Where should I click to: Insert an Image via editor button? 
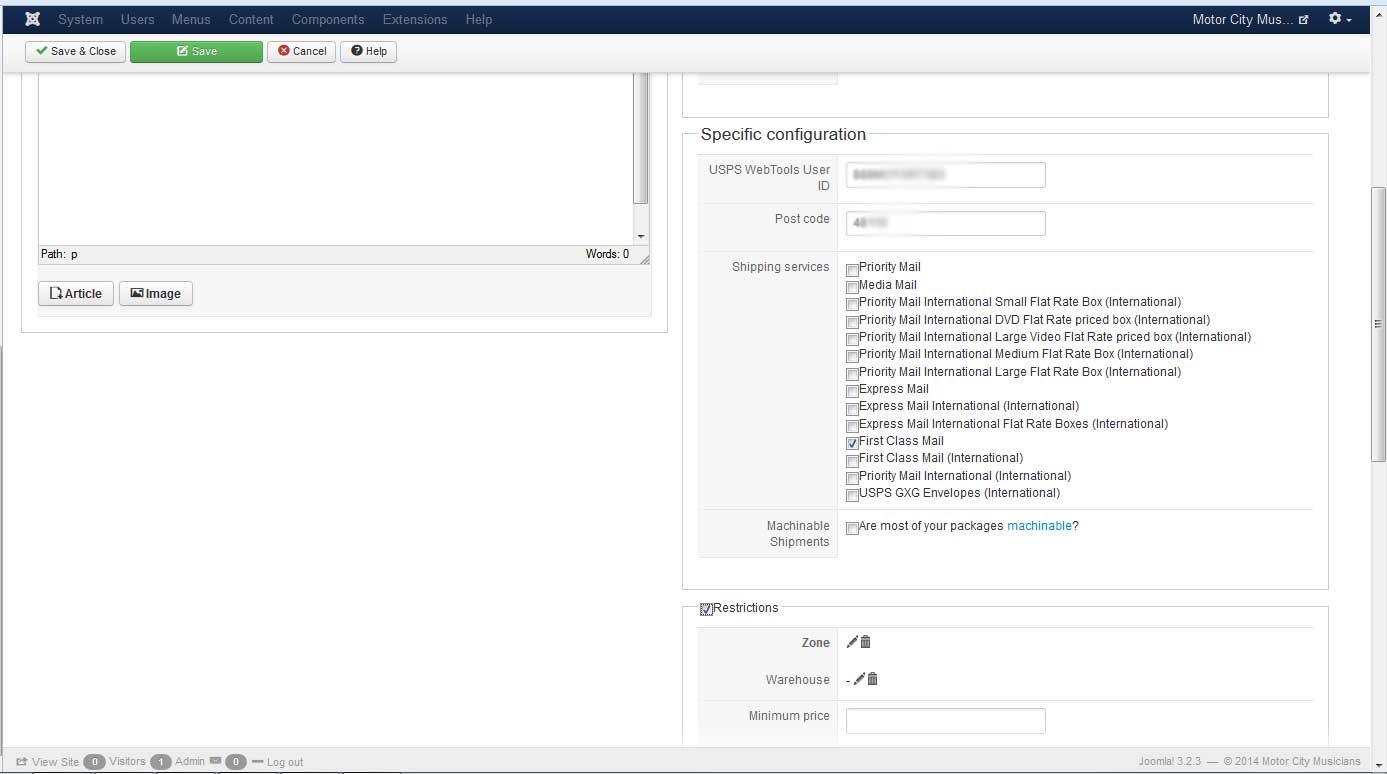(156, 293)
